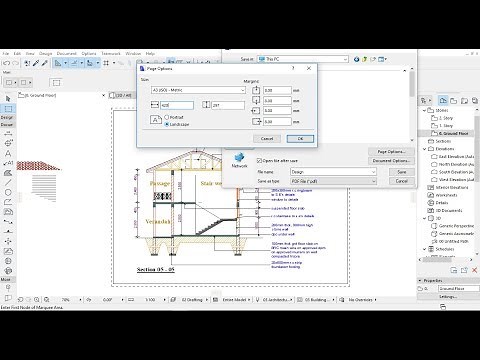This screenshot has height=360, width=480.
Task: Click the 'Page Options...' button
Action: pyautogui.click(x=391, y=152)
